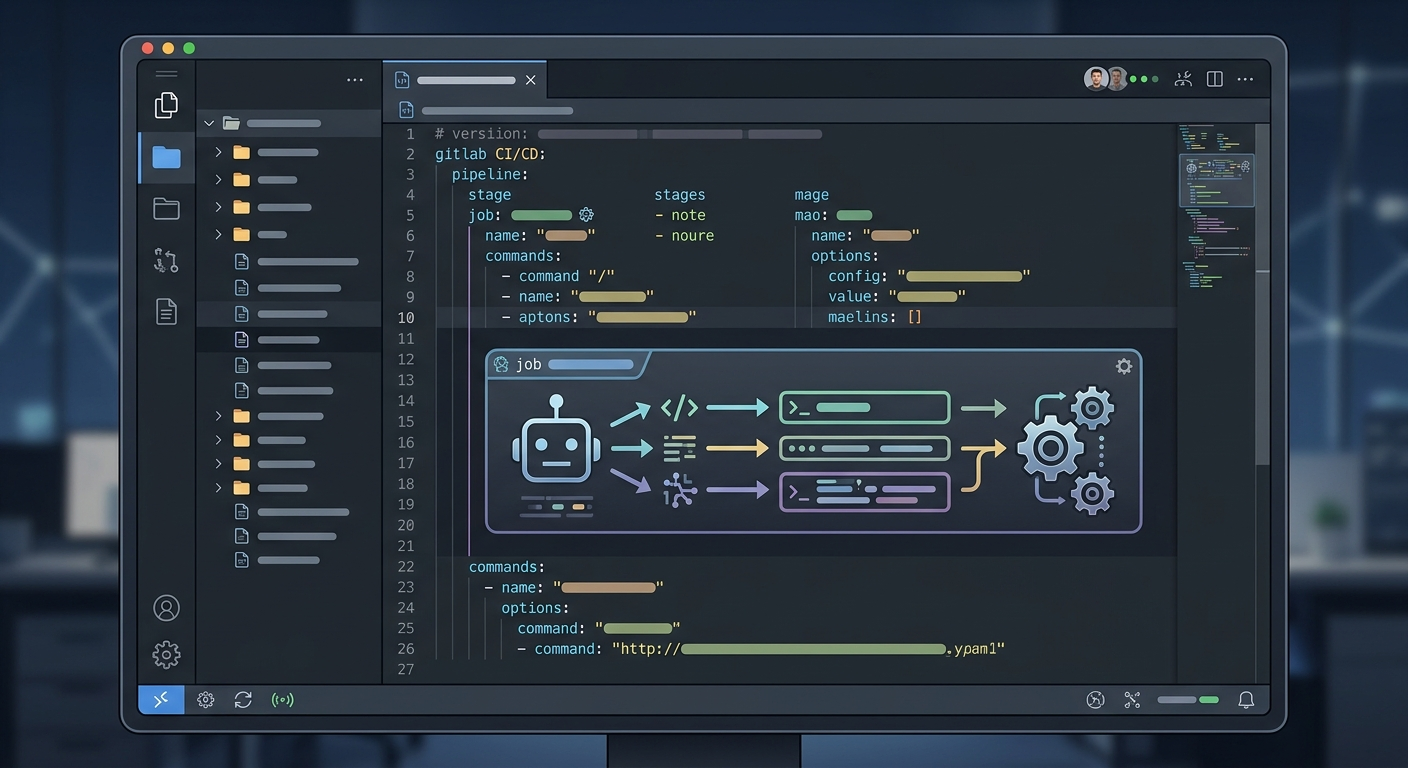The width and height of the screenshot is (1408, 768).
Task: Click the "maelins: []" text
Action: 875,317
